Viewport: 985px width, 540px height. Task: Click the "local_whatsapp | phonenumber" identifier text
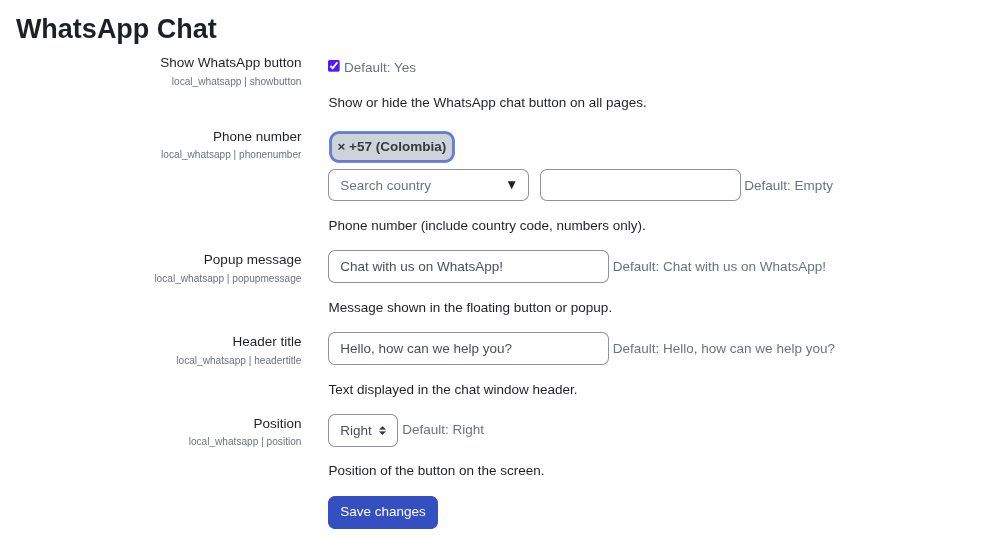point(231,155)
